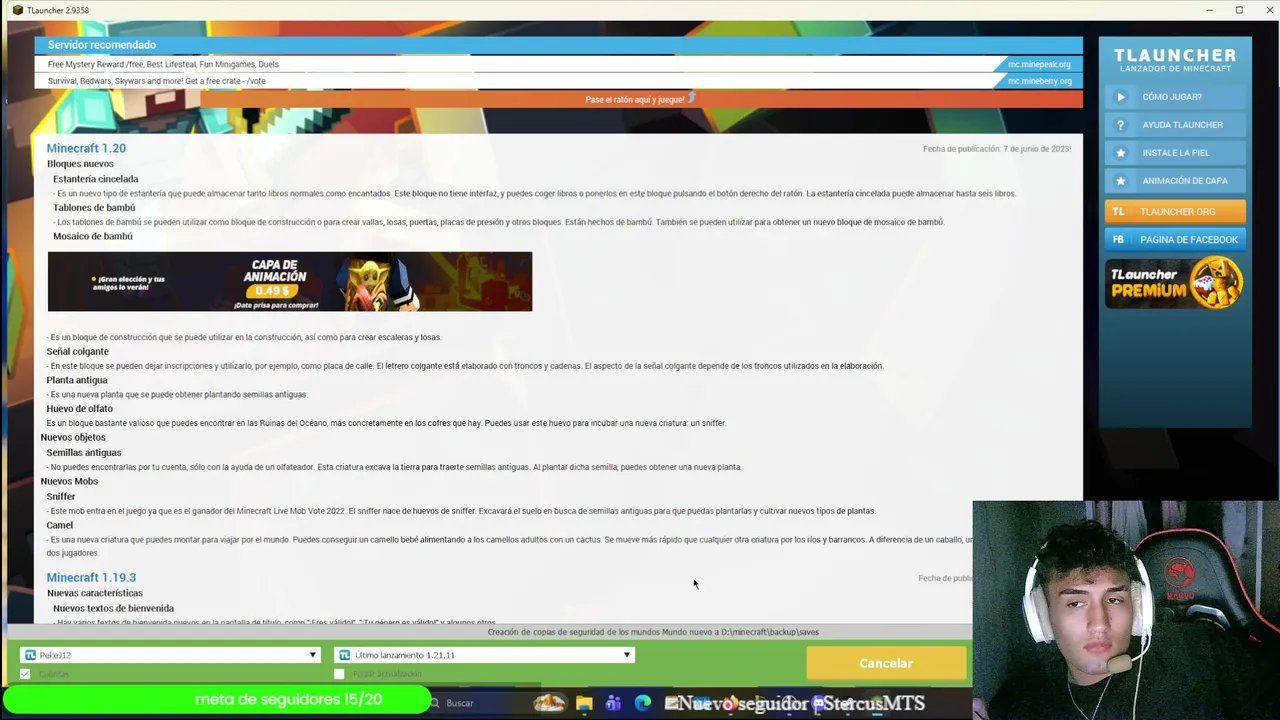This screenshot has width=1280, height=720.
Task: Click the Cancelar button
Action: tap(886, 663)
